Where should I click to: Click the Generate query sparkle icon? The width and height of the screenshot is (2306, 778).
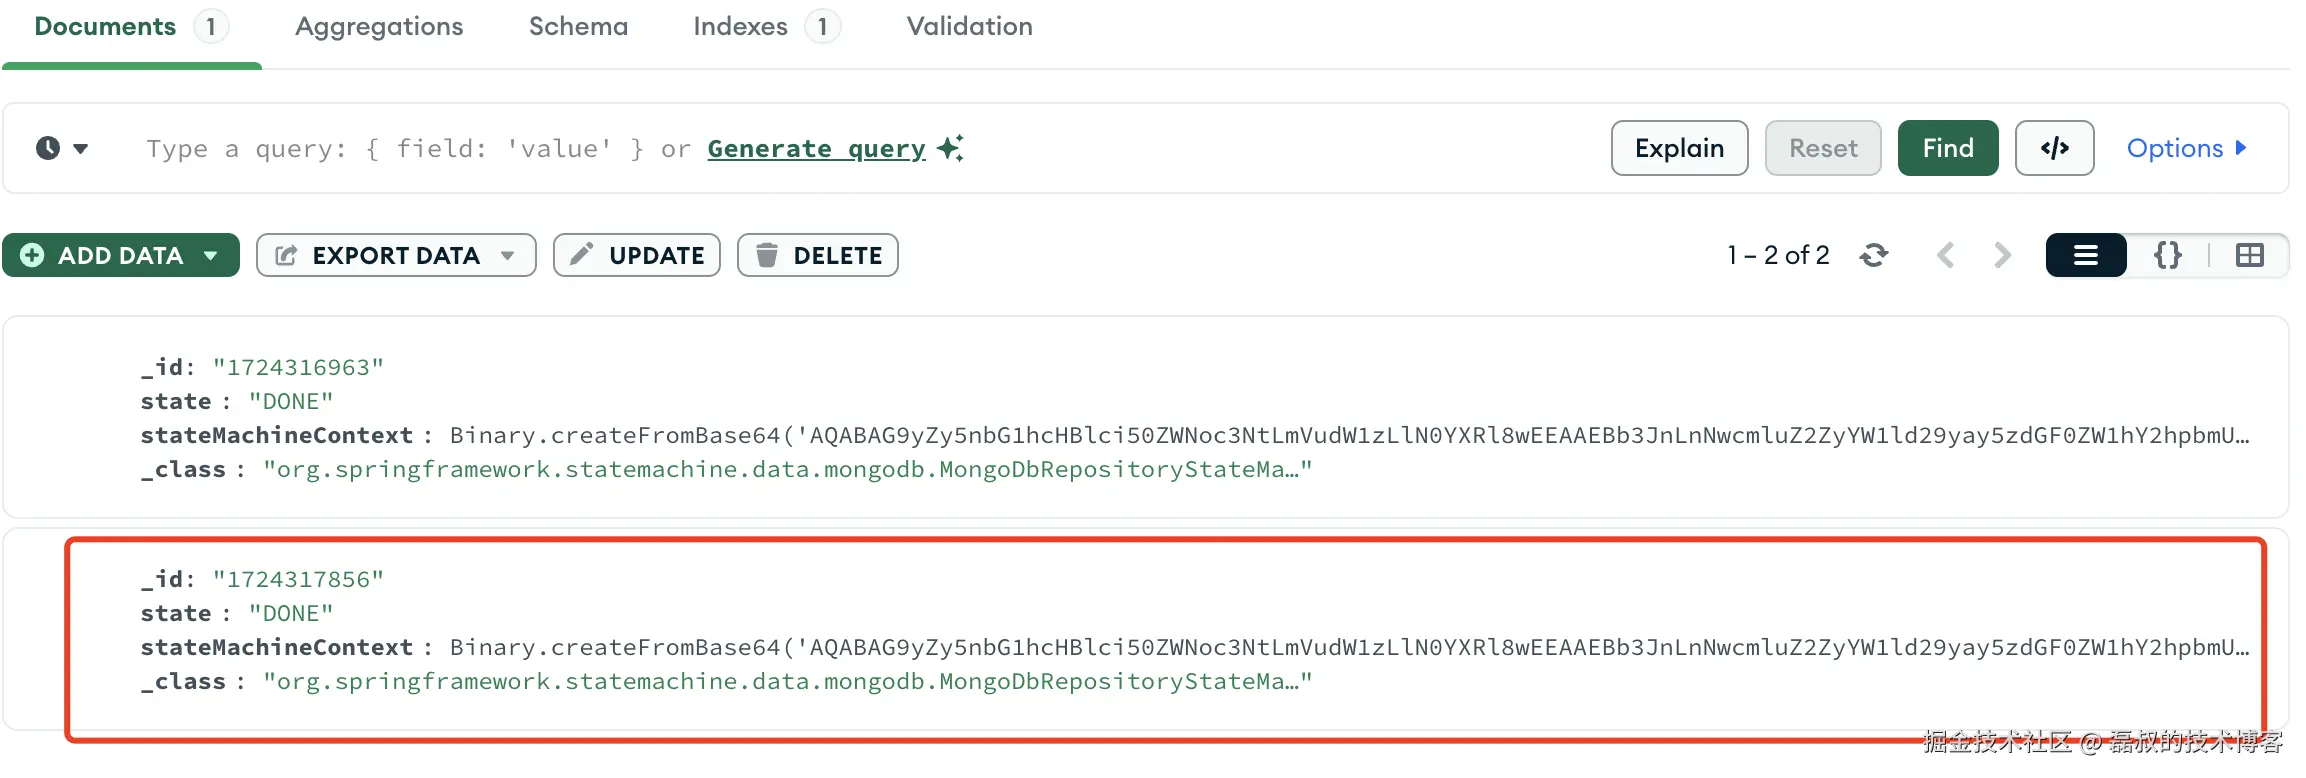tap(950, 148)
